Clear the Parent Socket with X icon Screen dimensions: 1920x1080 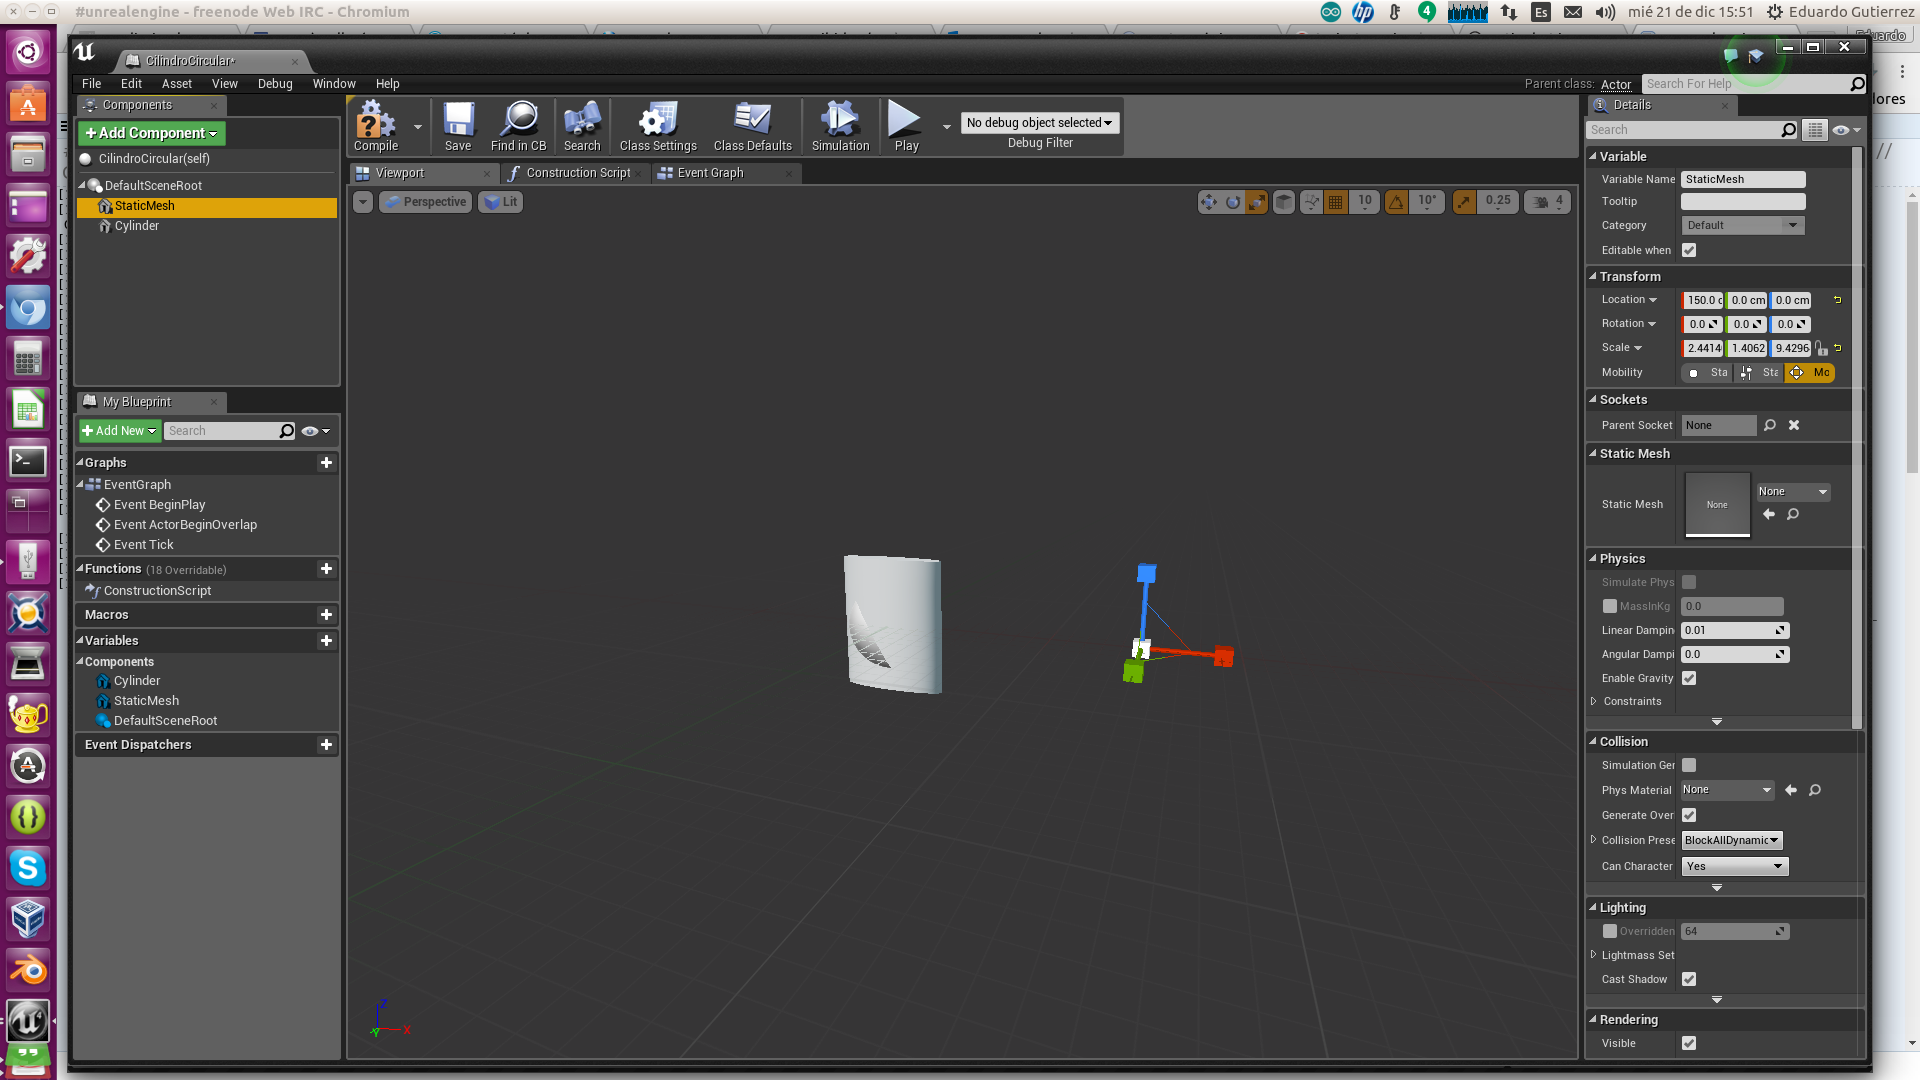coord(1794,425)
